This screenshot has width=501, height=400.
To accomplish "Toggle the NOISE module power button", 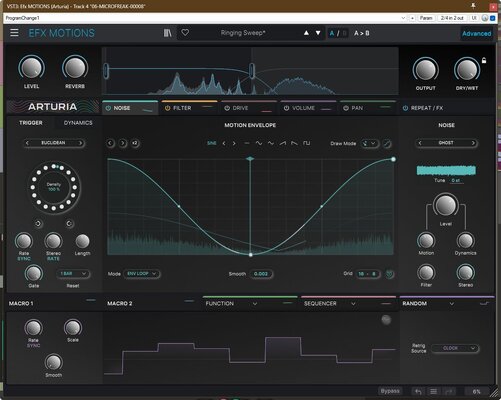I will pos(108,108).
